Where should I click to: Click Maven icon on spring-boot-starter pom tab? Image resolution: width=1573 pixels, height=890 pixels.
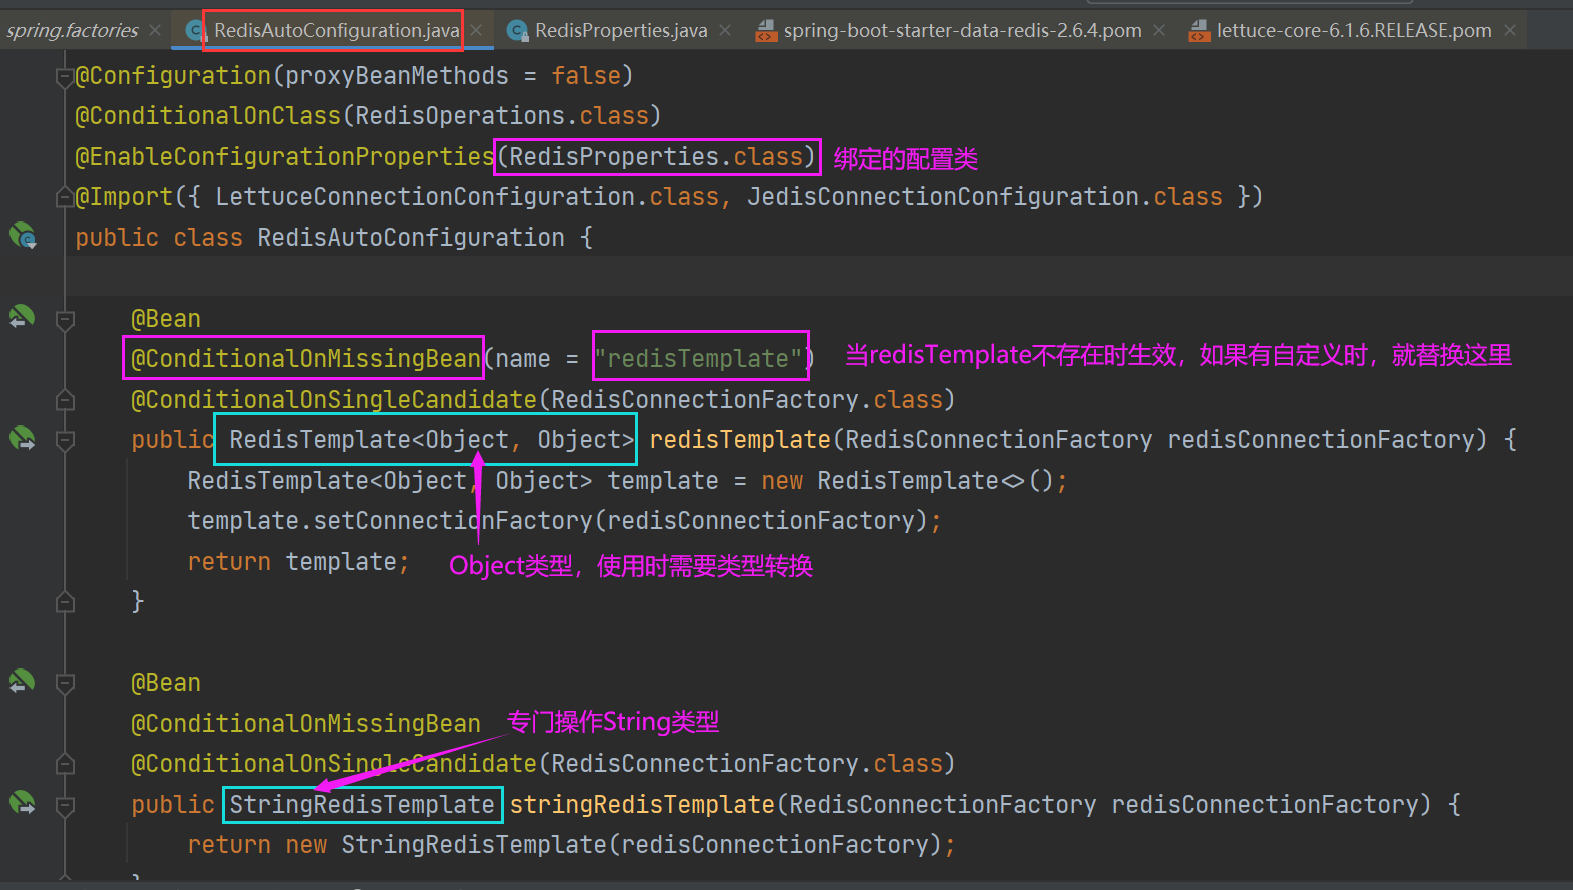[x=766, y=31]
